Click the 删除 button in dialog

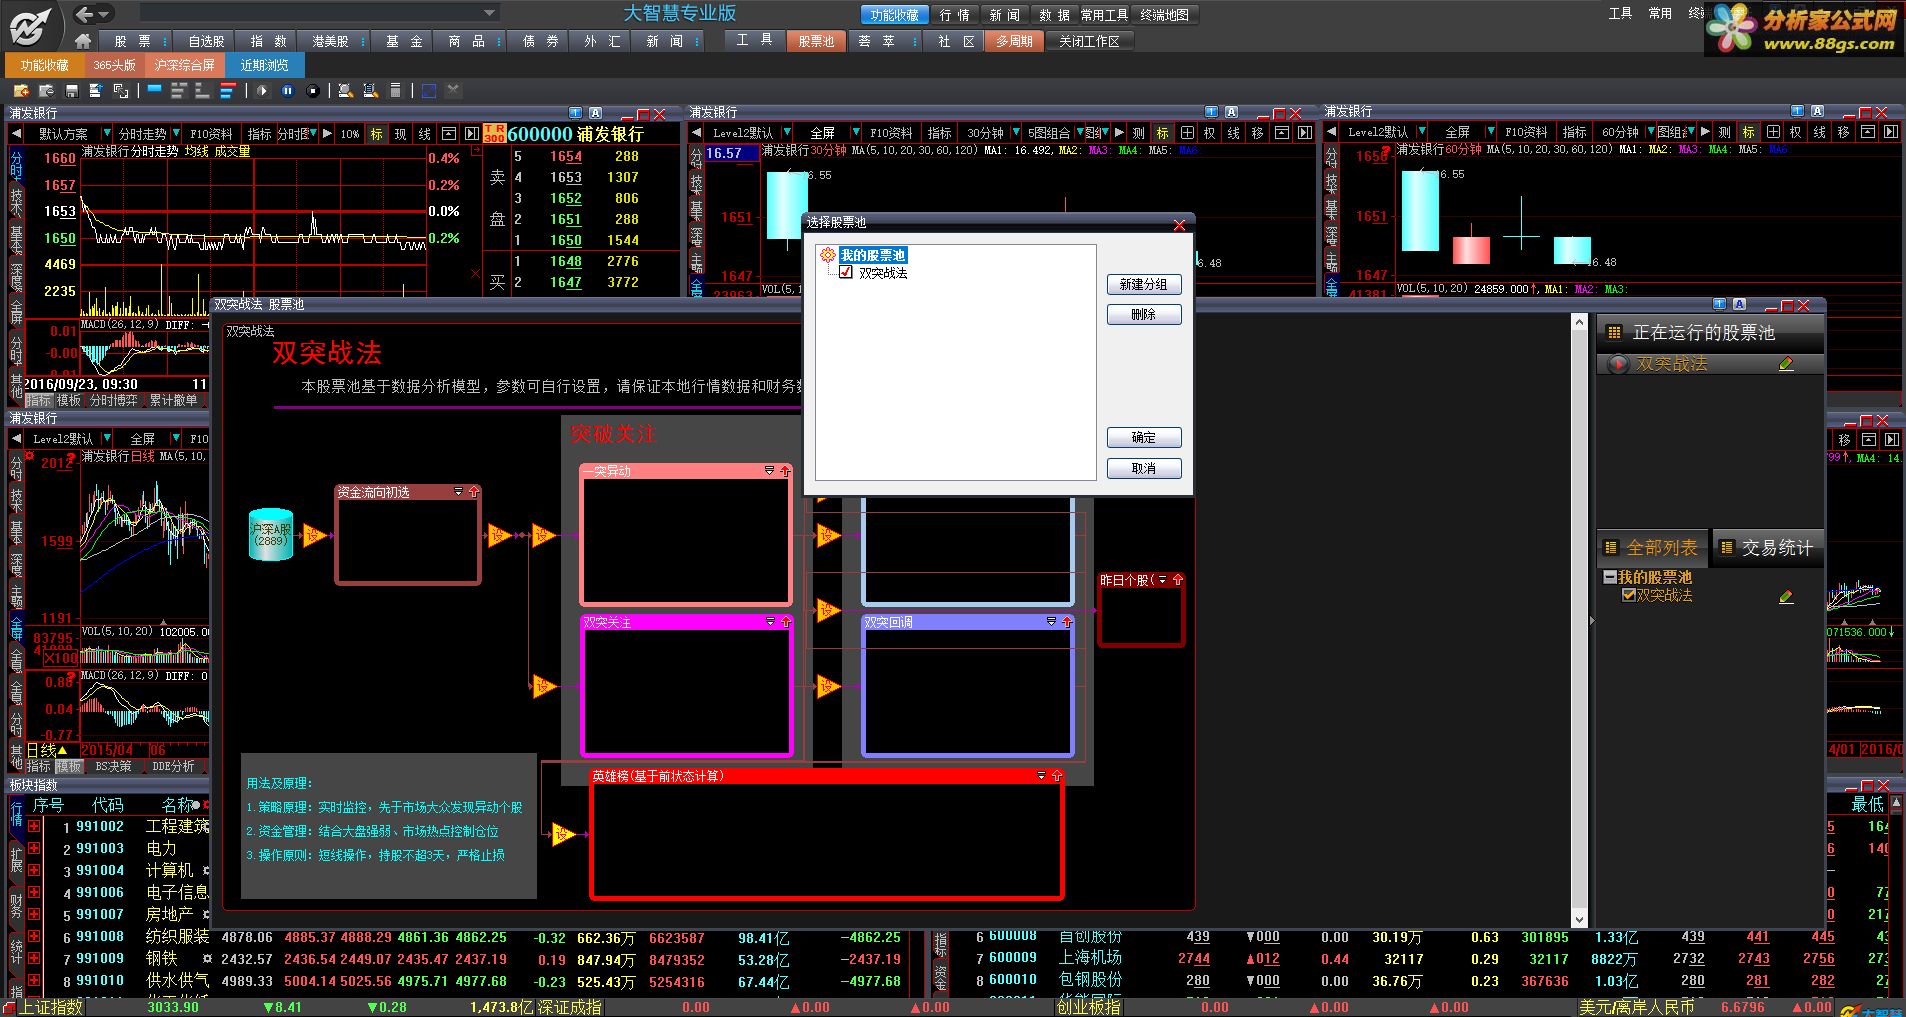pos(1144,315)
